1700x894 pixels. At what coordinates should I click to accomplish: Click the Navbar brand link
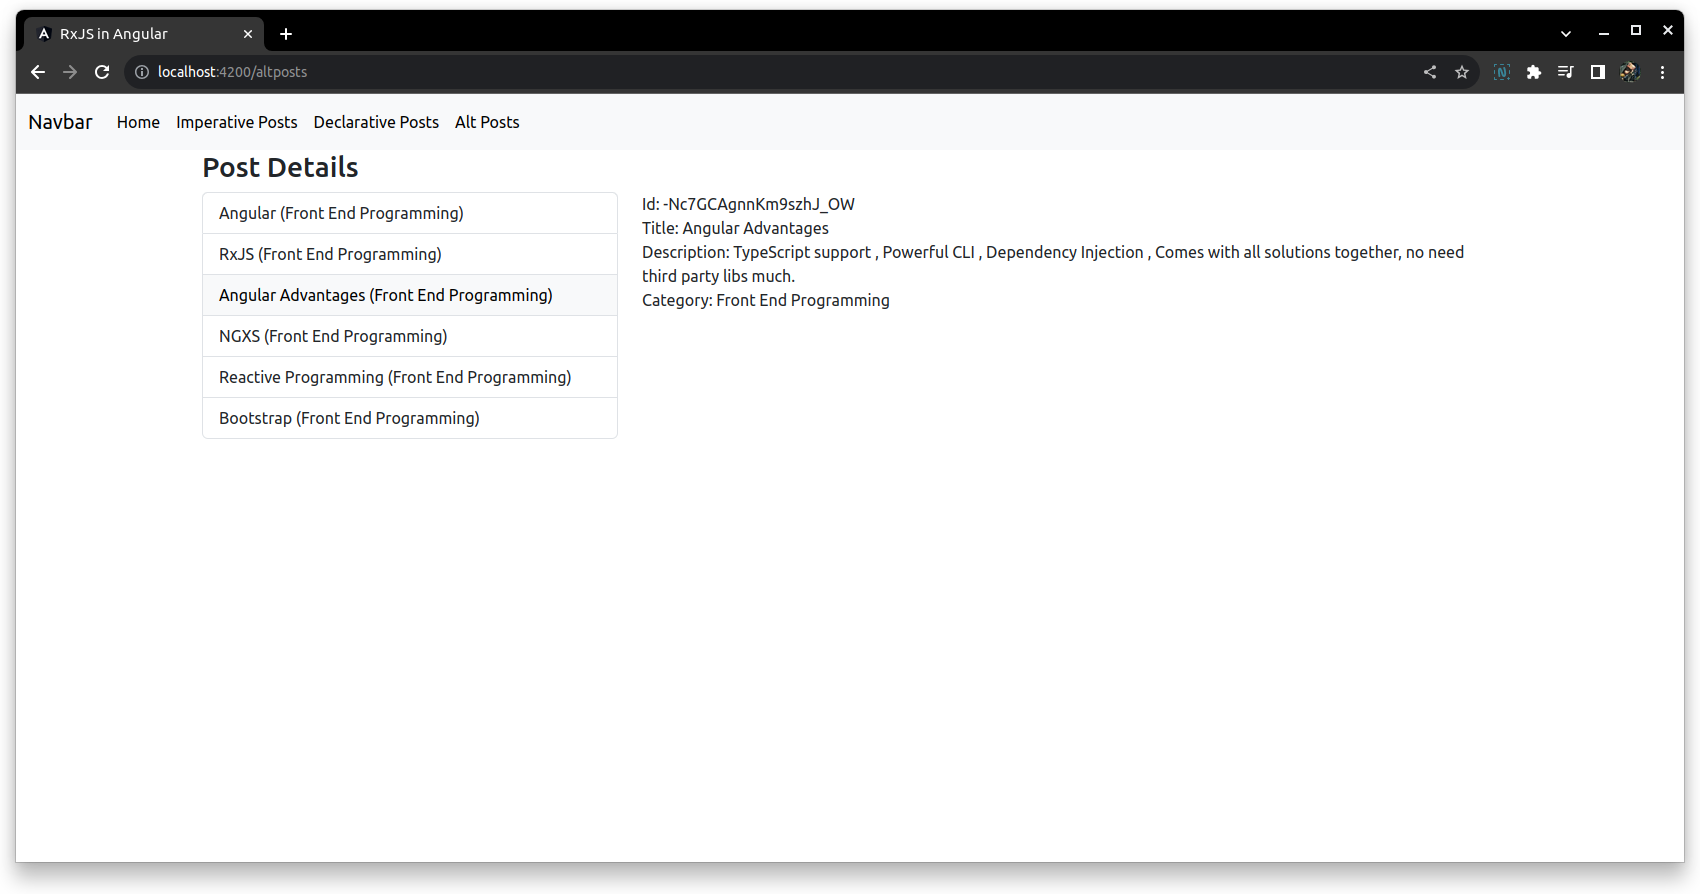pos(60,122)
